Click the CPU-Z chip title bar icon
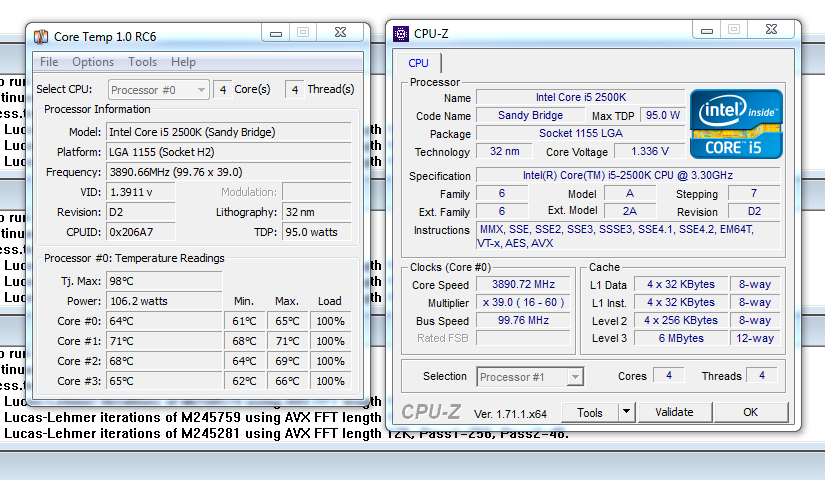 (x=400, y=34)
